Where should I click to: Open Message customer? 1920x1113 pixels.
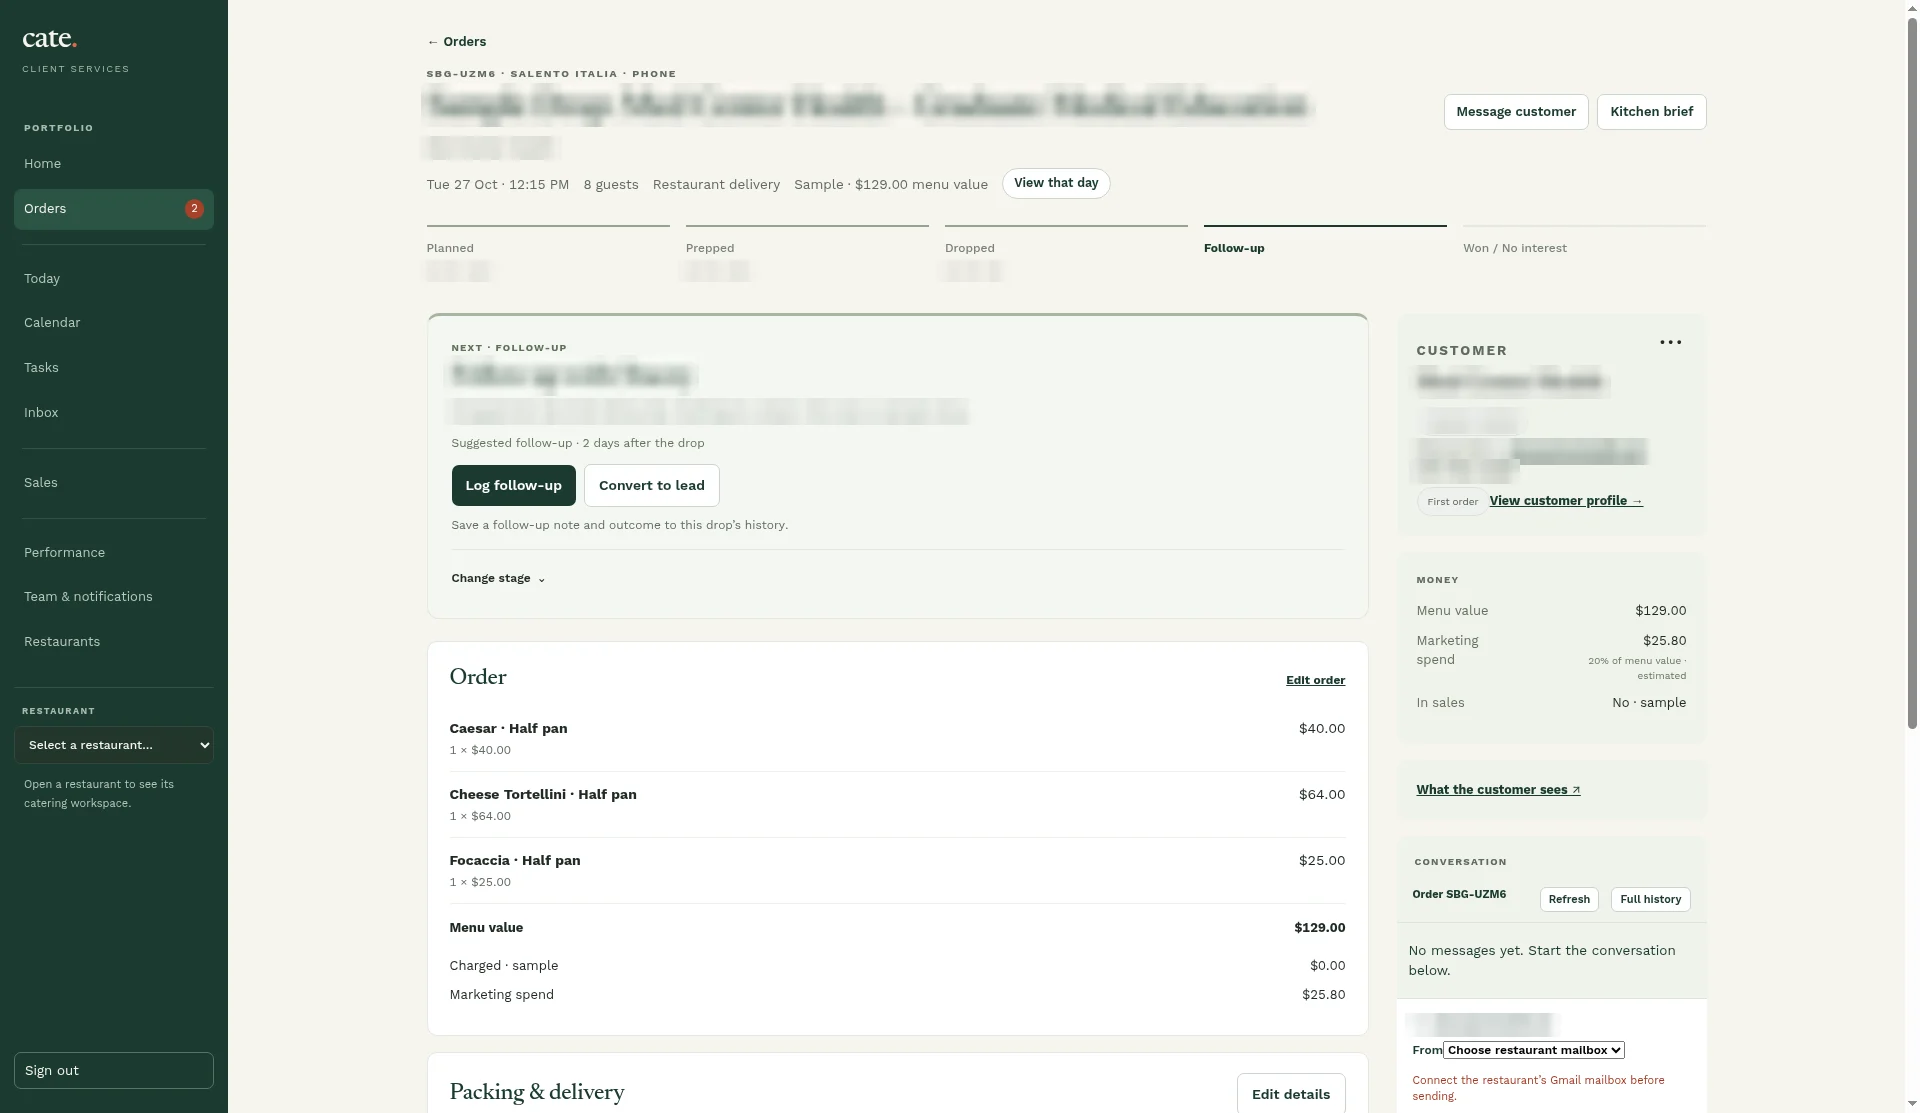(1515, 112)
